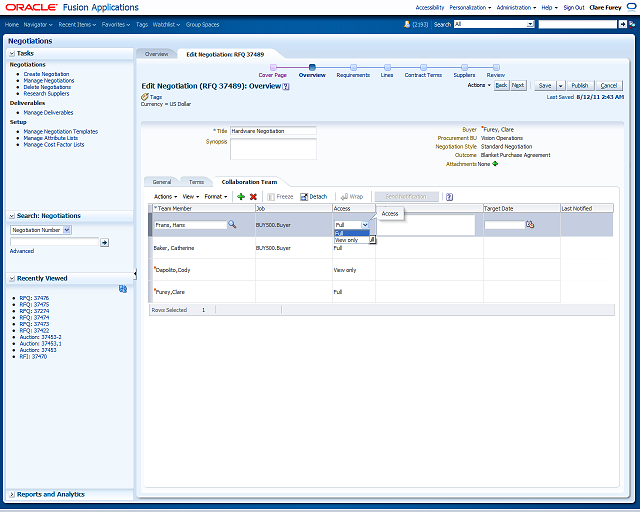The width and height of the screenshot is (640, 512).
Task: Open the page Actions dropdown near Back
Action: tap(479, 85)
